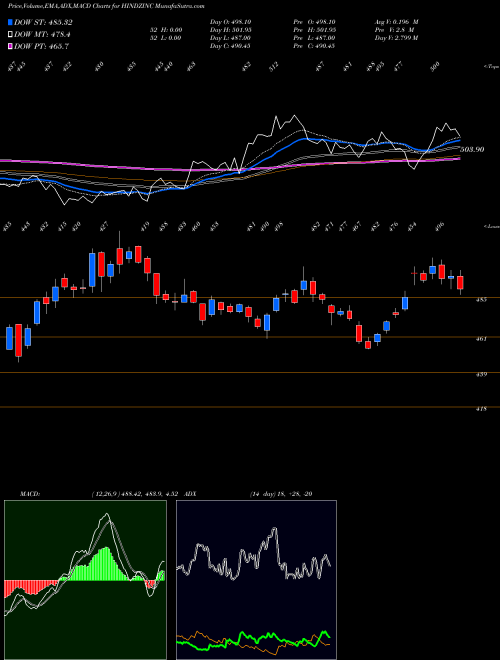
Task: Click the ADX panel title label
Action: tap(190, 494)
